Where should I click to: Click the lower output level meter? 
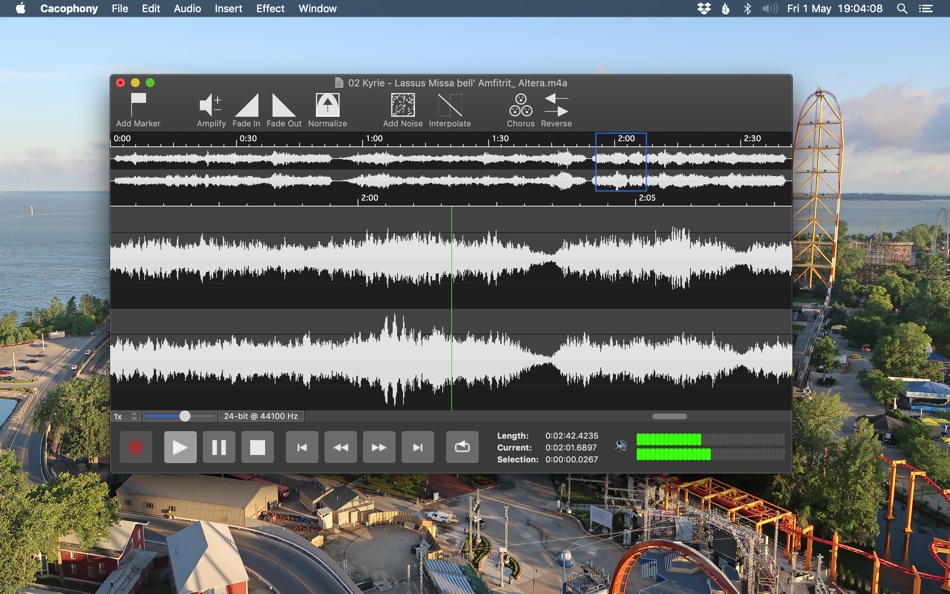click(710, 454)
